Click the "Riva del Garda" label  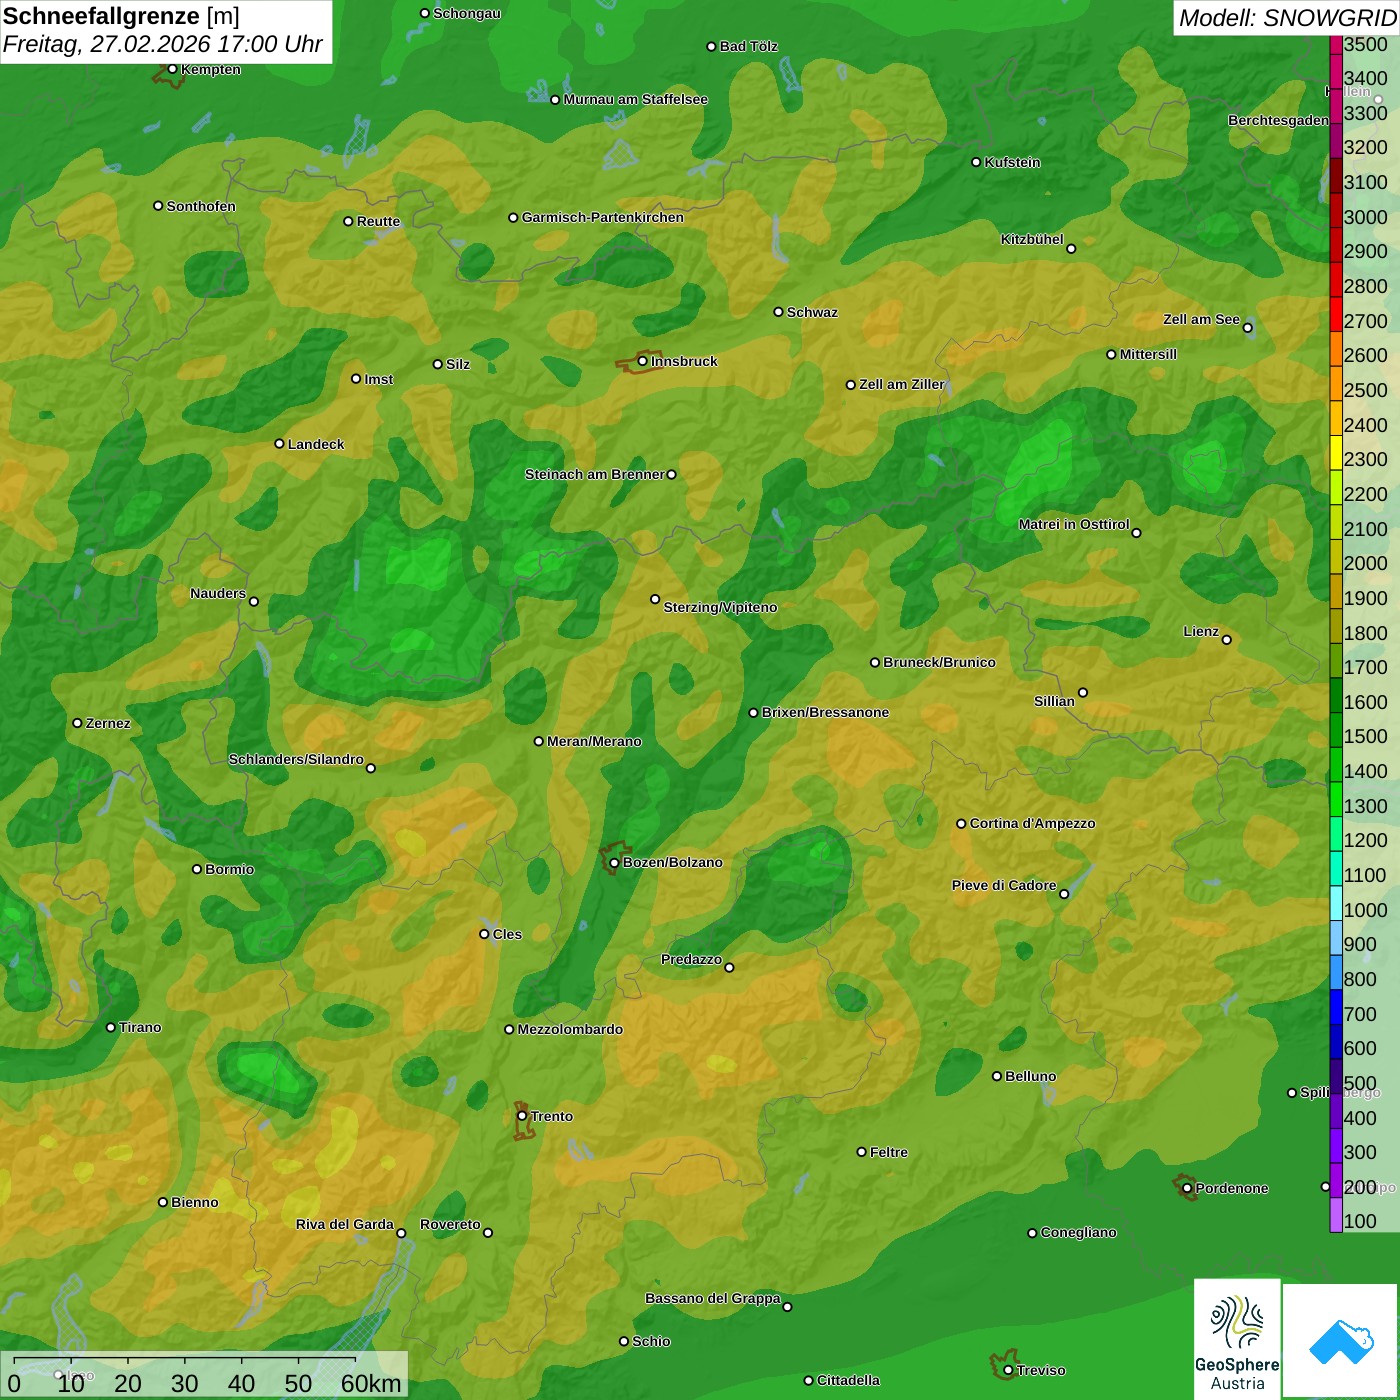345,1224
